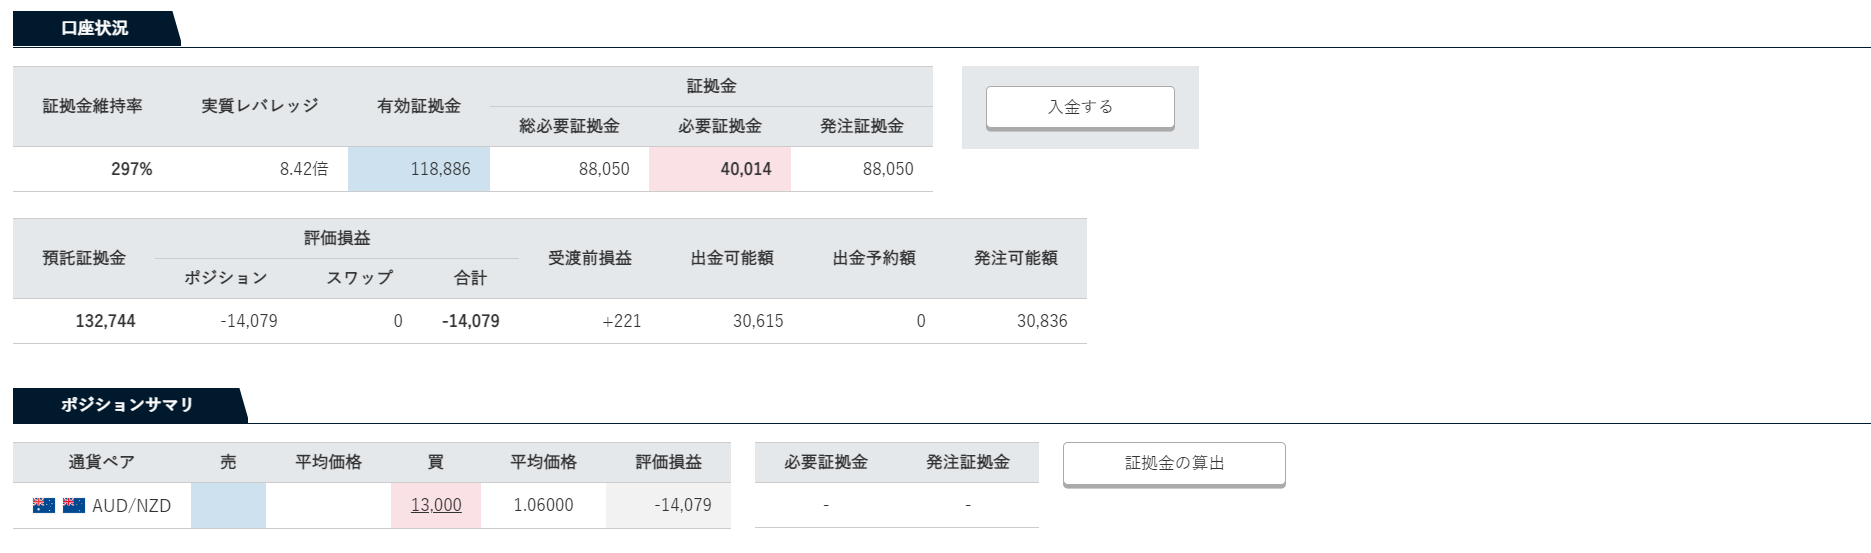Image resolution: width=1871 pixels, height=553 pixels.
Task: Click the 実質レバレッジ value 8.42倍
Action: point(304,169)
